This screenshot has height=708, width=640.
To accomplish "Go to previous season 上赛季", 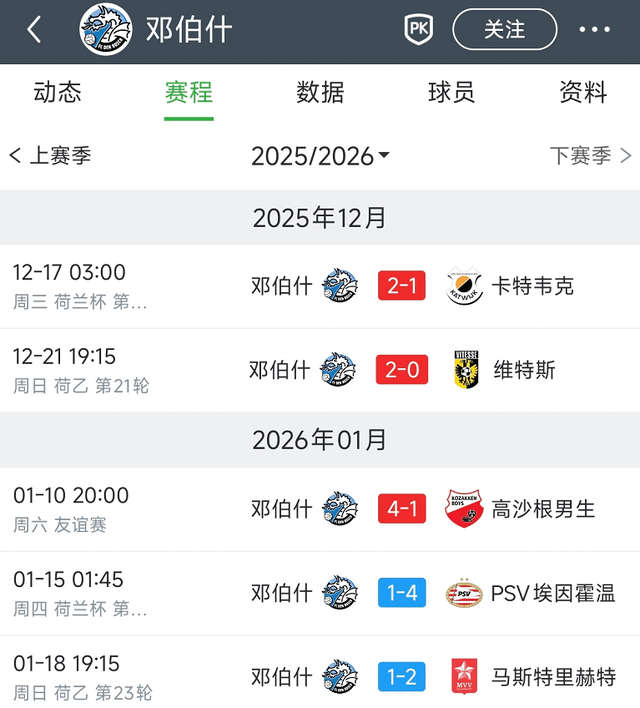I will (50, 156).
